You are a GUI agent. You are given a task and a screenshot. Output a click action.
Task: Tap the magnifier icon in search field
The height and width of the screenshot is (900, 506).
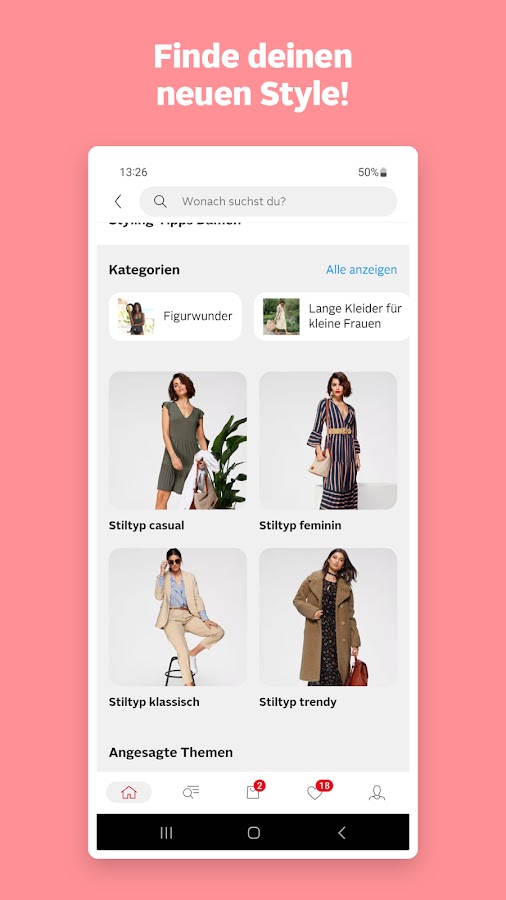click(x=160, y=201)
